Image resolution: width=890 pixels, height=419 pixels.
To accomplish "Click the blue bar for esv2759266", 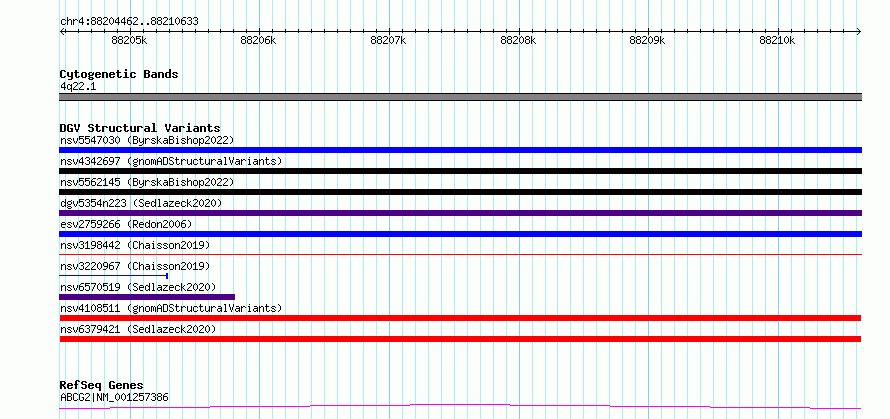I will pyautogui.click(x=460, y=234).
